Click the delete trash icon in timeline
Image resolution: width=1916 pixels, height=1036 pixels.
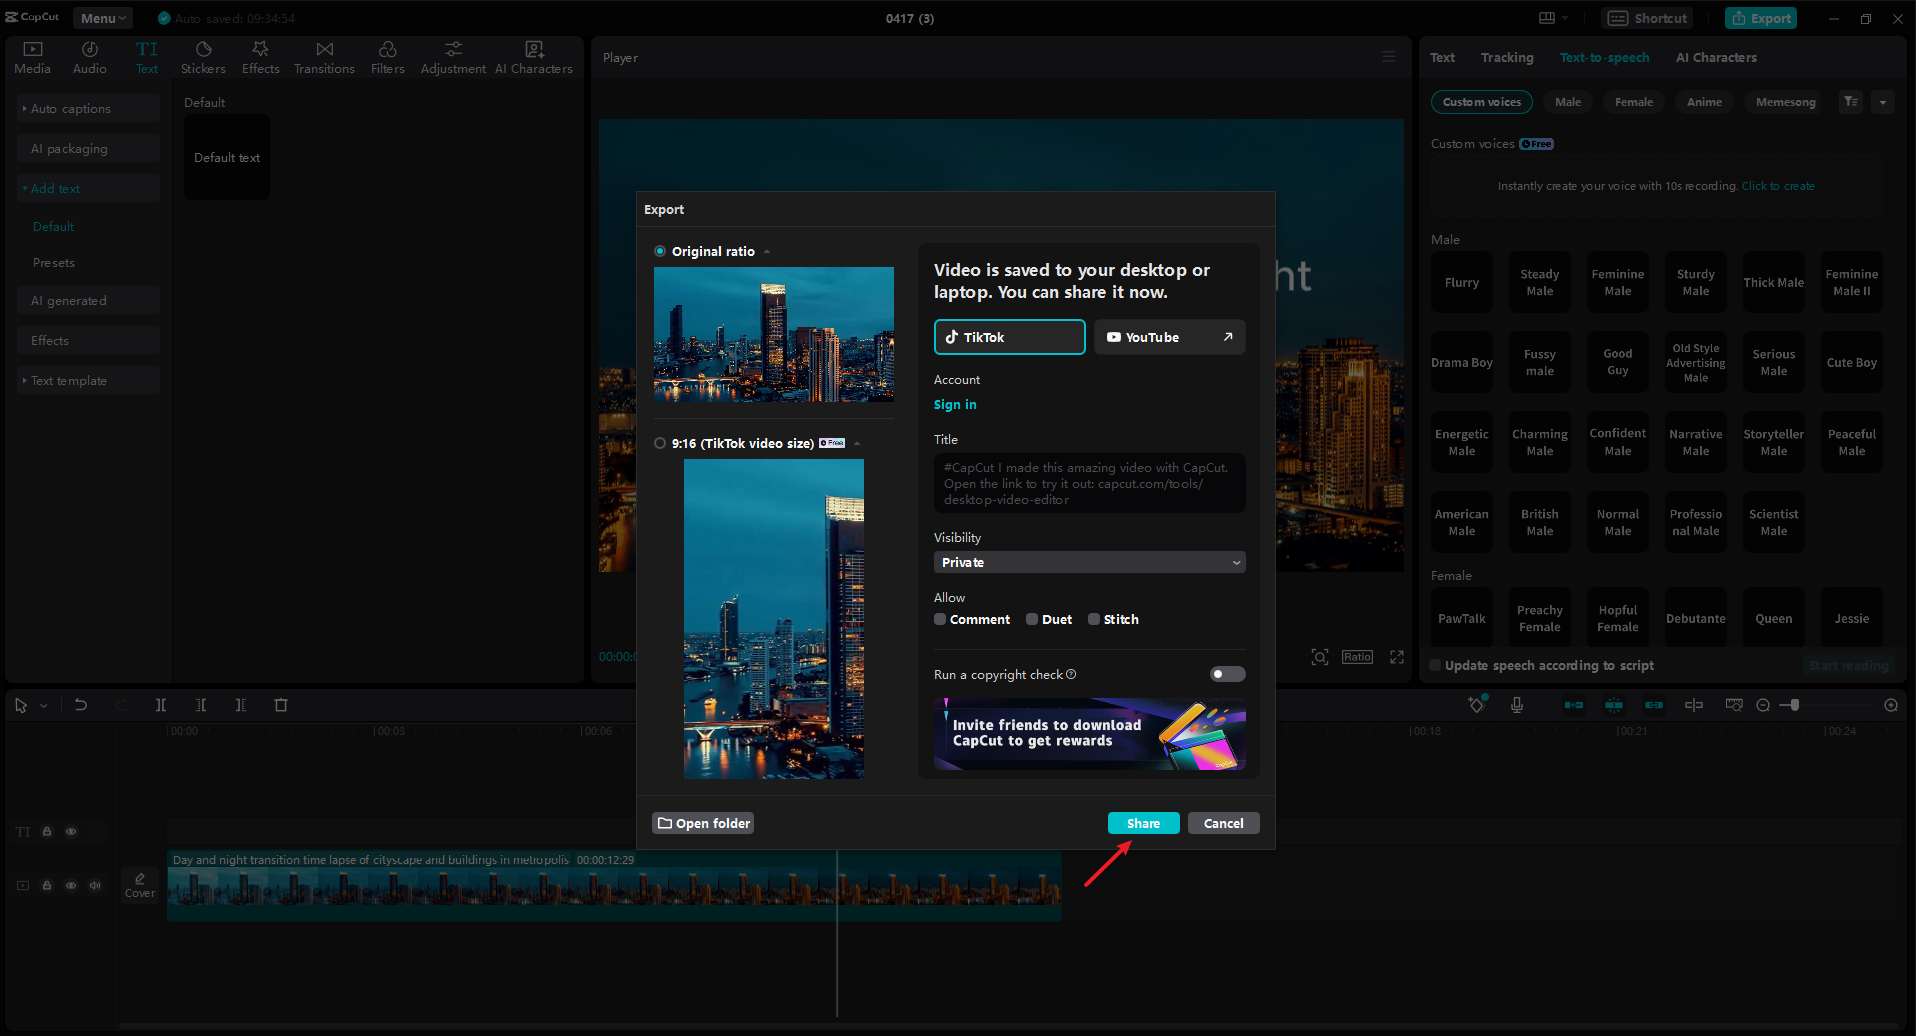point(281,705)
